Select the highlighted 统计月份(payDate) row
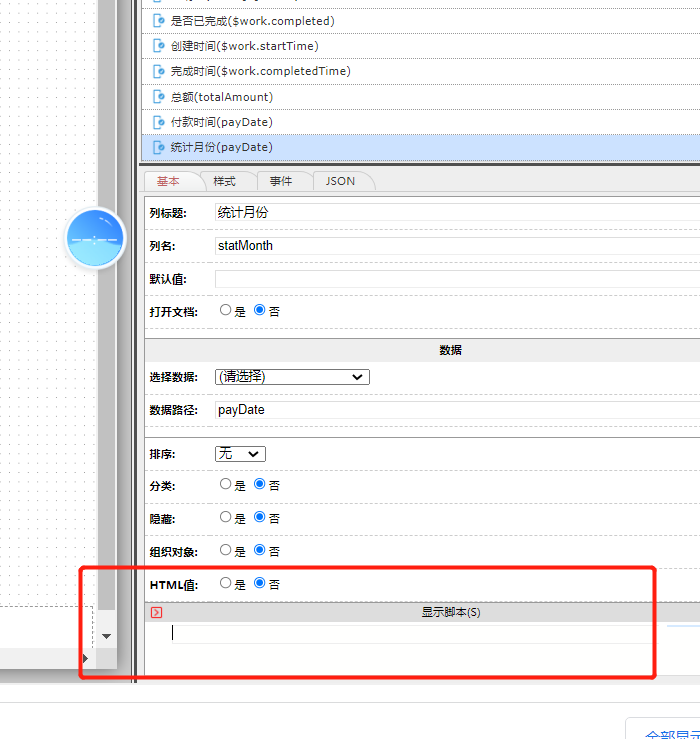The width and height of the screenshot is (700, 739). (420, 147)
